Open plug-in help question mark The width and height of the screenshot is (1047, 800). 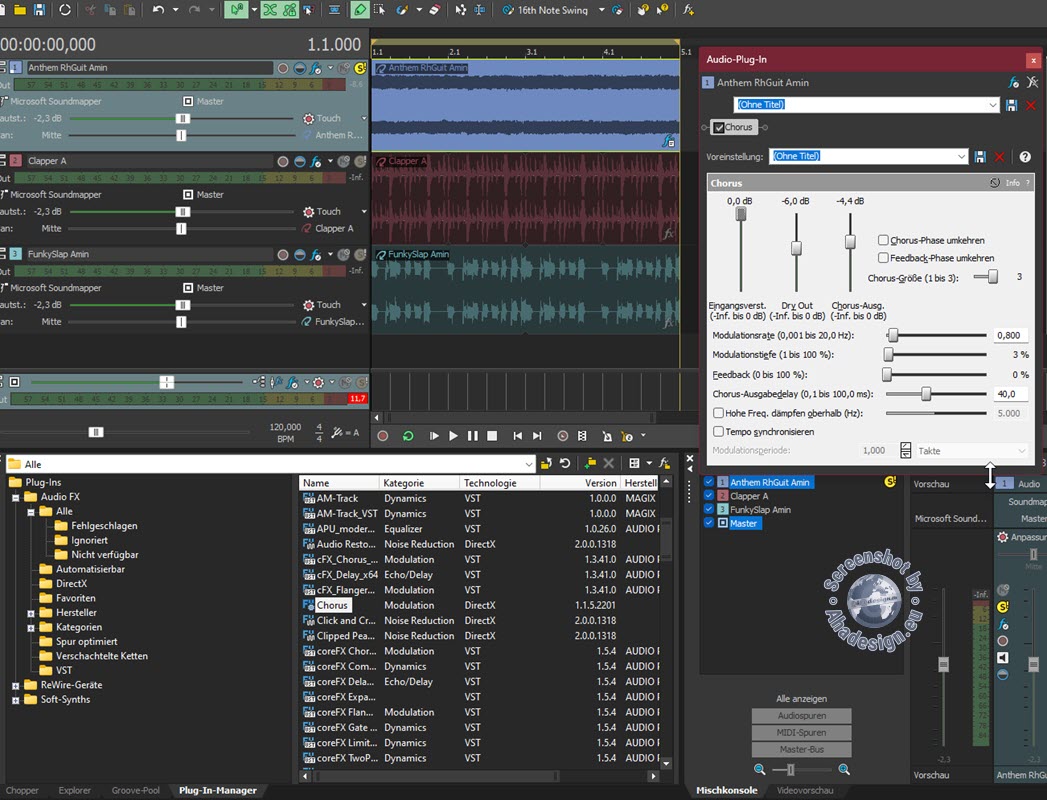point(1025,156)
